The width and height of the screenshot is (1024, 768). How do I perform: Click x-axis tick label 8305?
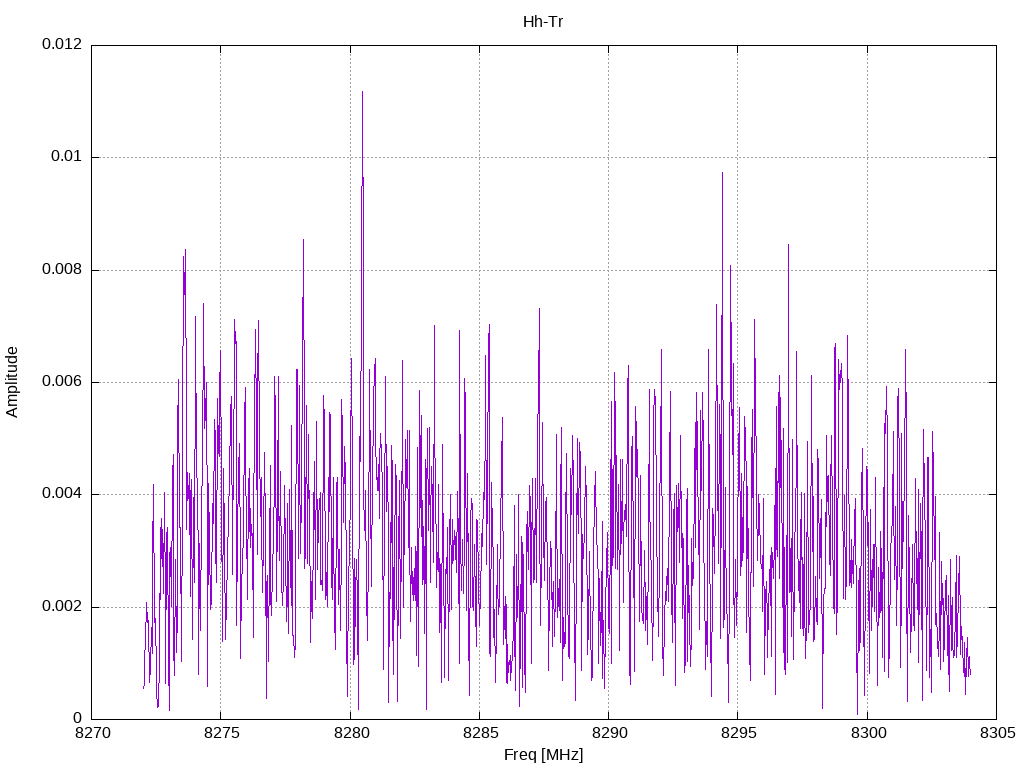(x=997, y=733)
